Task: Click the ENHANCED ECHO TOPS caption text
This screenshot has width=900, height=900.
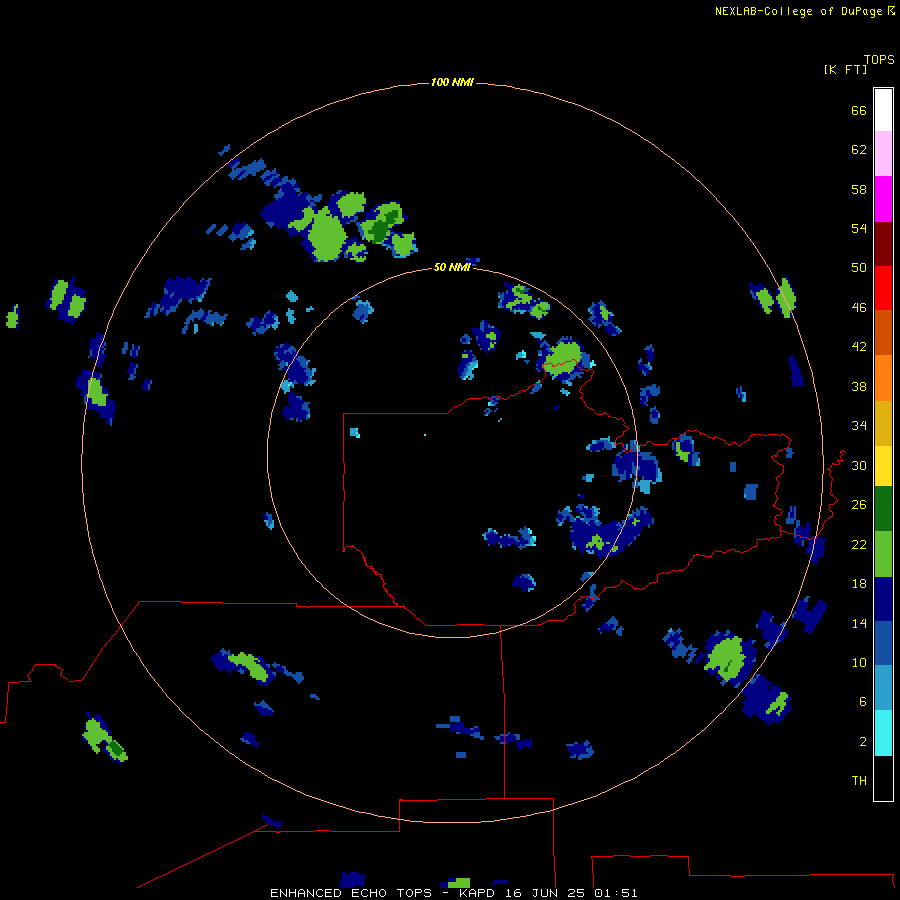Action: click(351, 893)
